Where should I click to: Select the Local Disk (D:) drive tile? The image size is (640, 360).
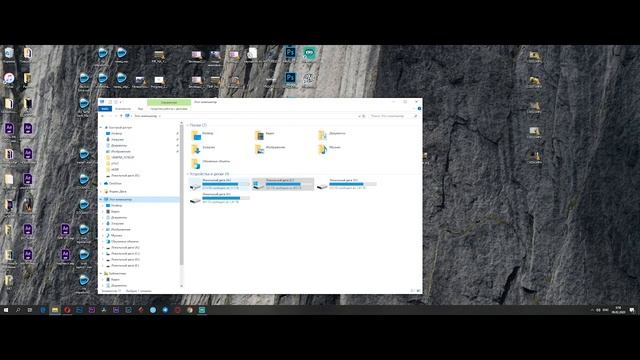coord(346,184)
